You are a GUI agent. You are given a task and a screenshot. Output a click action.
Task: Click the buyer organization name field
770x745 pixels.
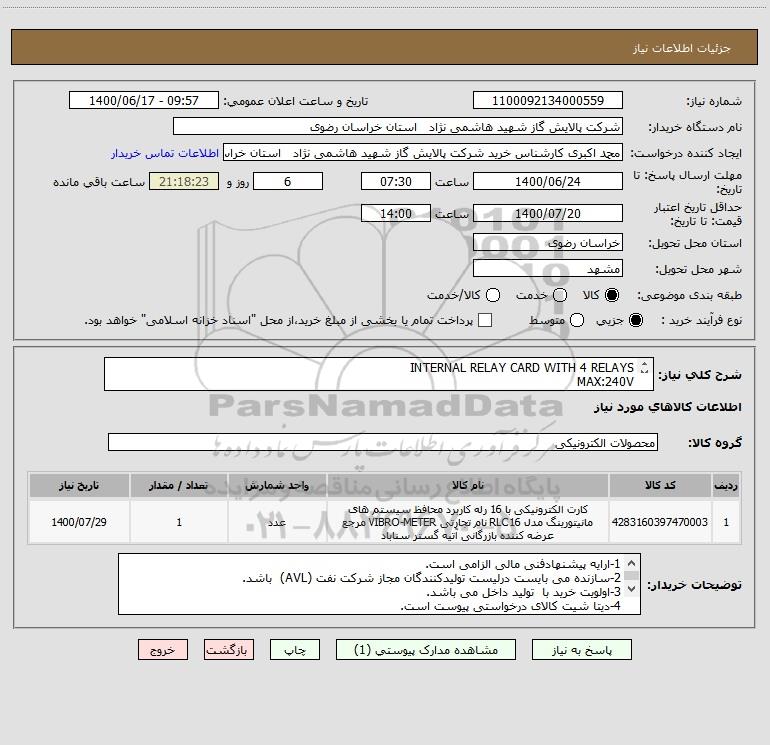pos(398,126)
